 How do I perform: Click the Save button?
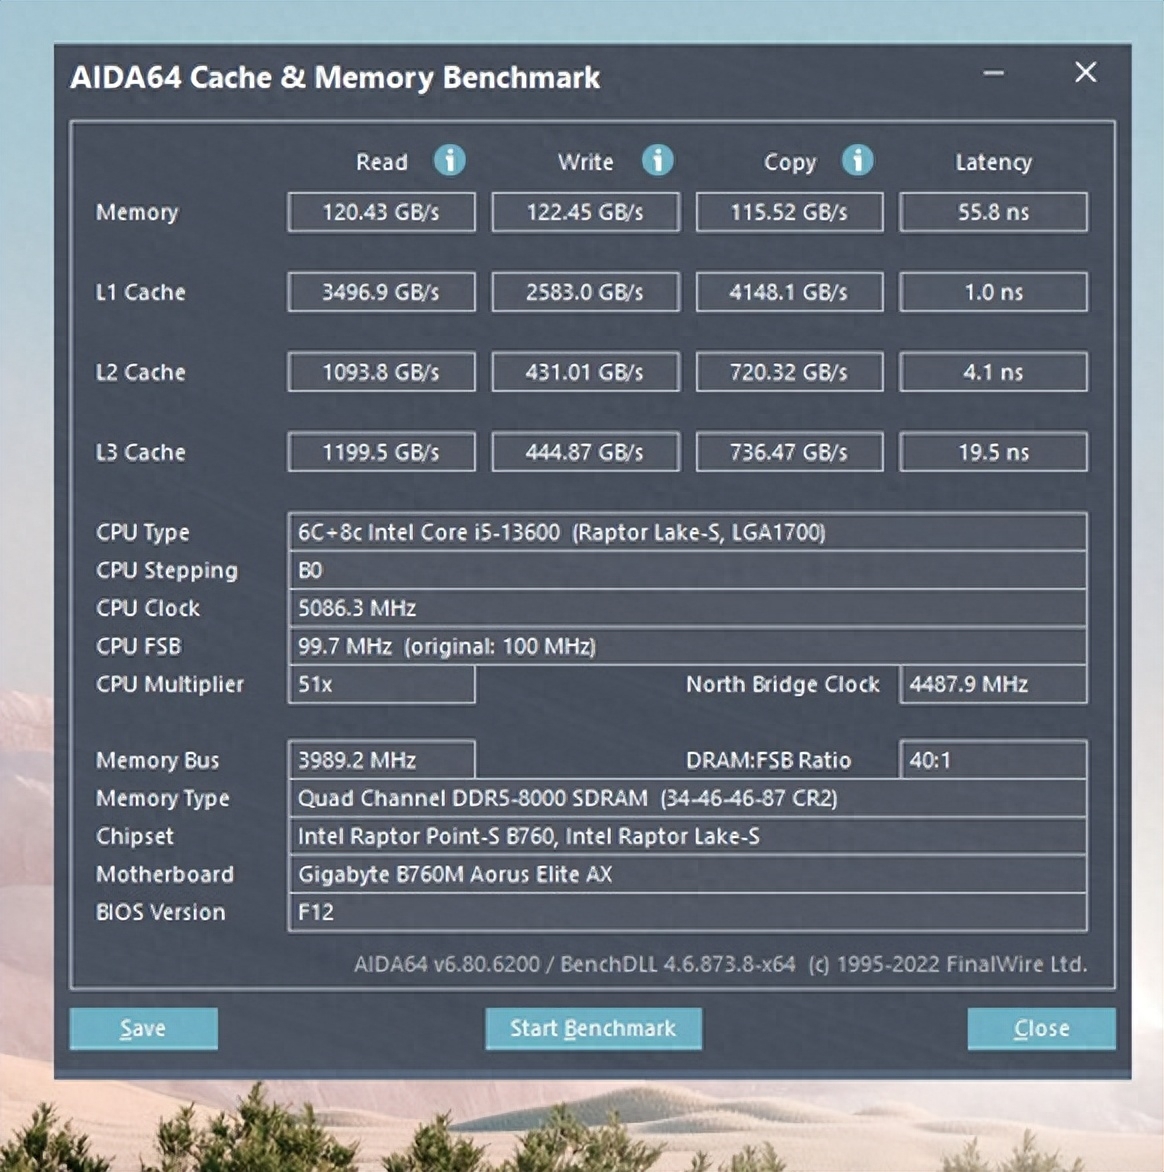click(x=144, y=1028)
